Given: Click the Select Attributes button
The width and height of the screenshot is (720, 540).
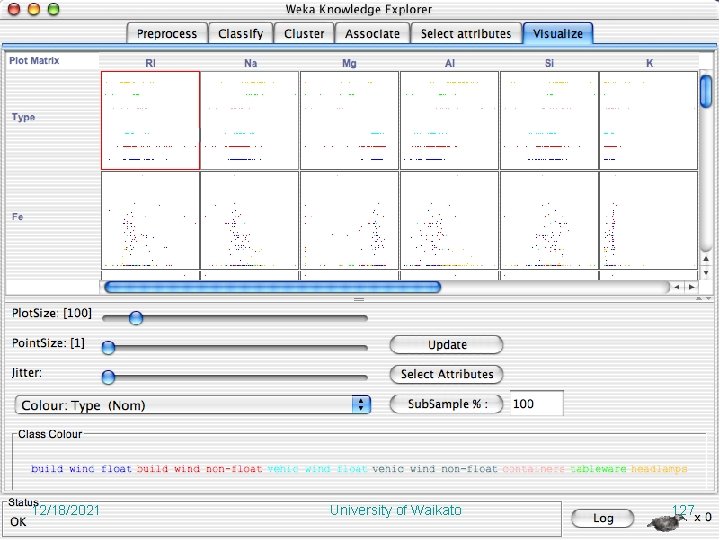Looking at the screenshot, I should [446, 374].
